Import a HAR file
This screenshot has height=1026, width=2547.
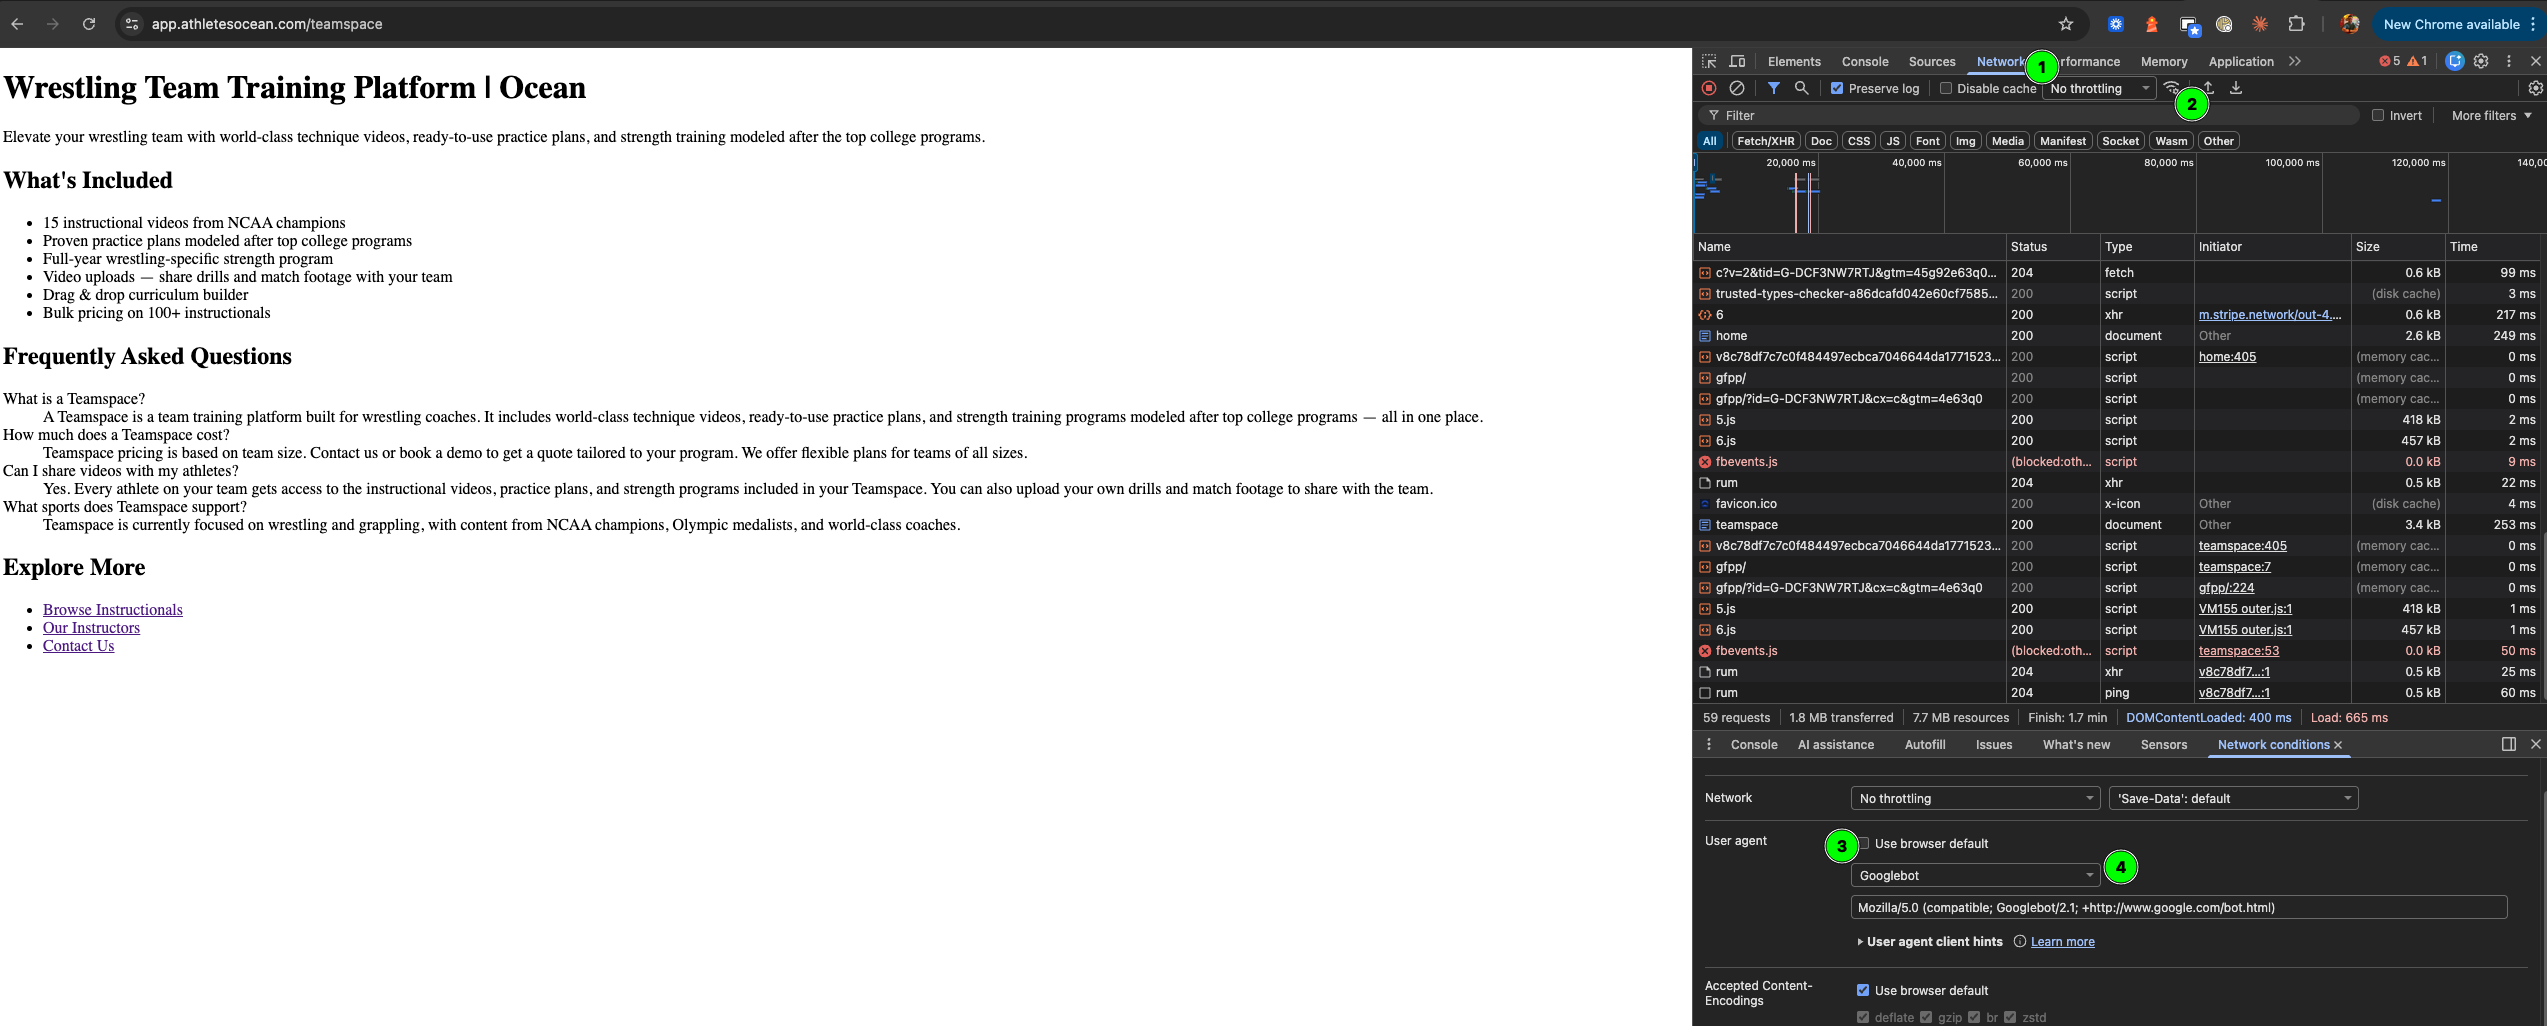(x=2206, y=88)
